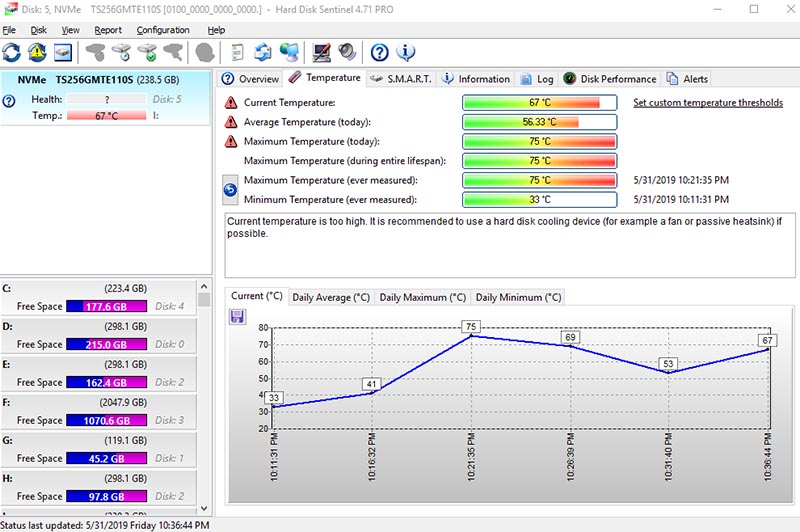Click the C: drive free space bar
This screenshot has height=532, width=800.
point(107,306)
